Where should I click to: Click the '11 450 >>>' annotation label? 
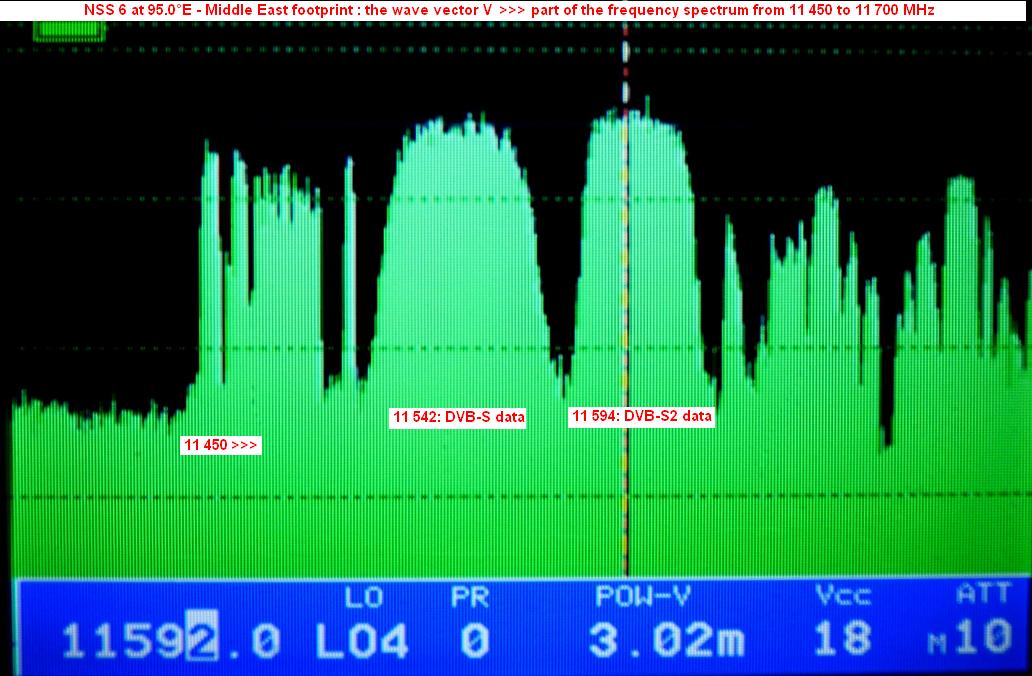(x=221, y=444)
